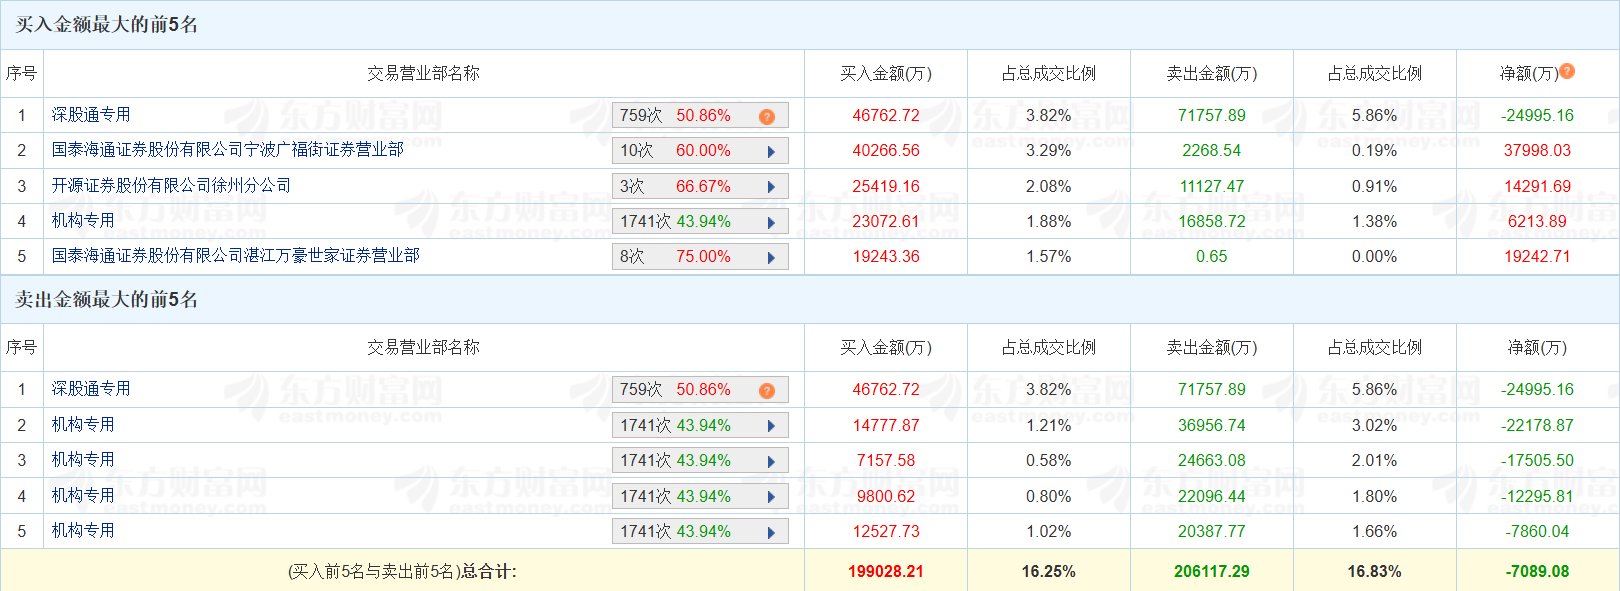
Task: Click the blue arrow icon next to 8次 75.00%
Action: point(771,258)
